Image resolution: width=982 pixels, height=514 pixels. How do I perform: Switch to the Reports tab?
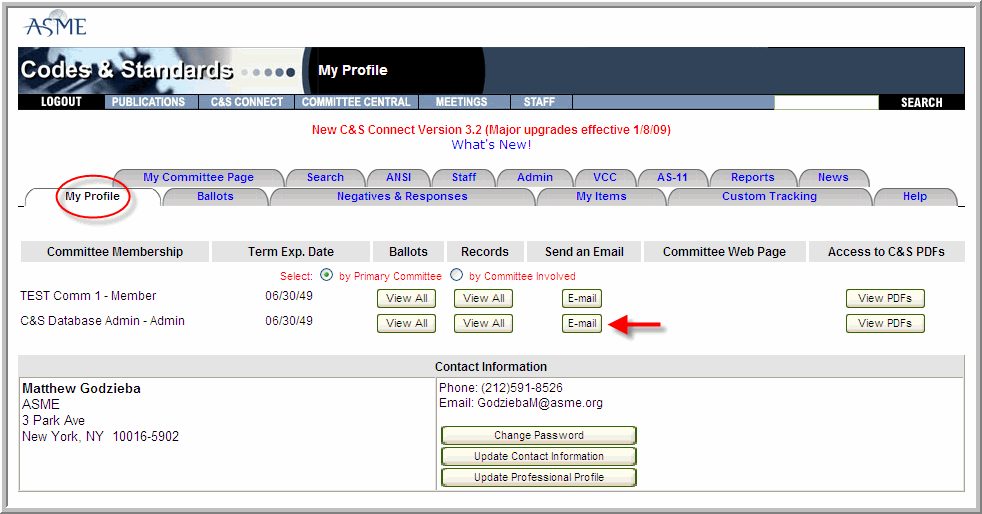coord(753,177)
